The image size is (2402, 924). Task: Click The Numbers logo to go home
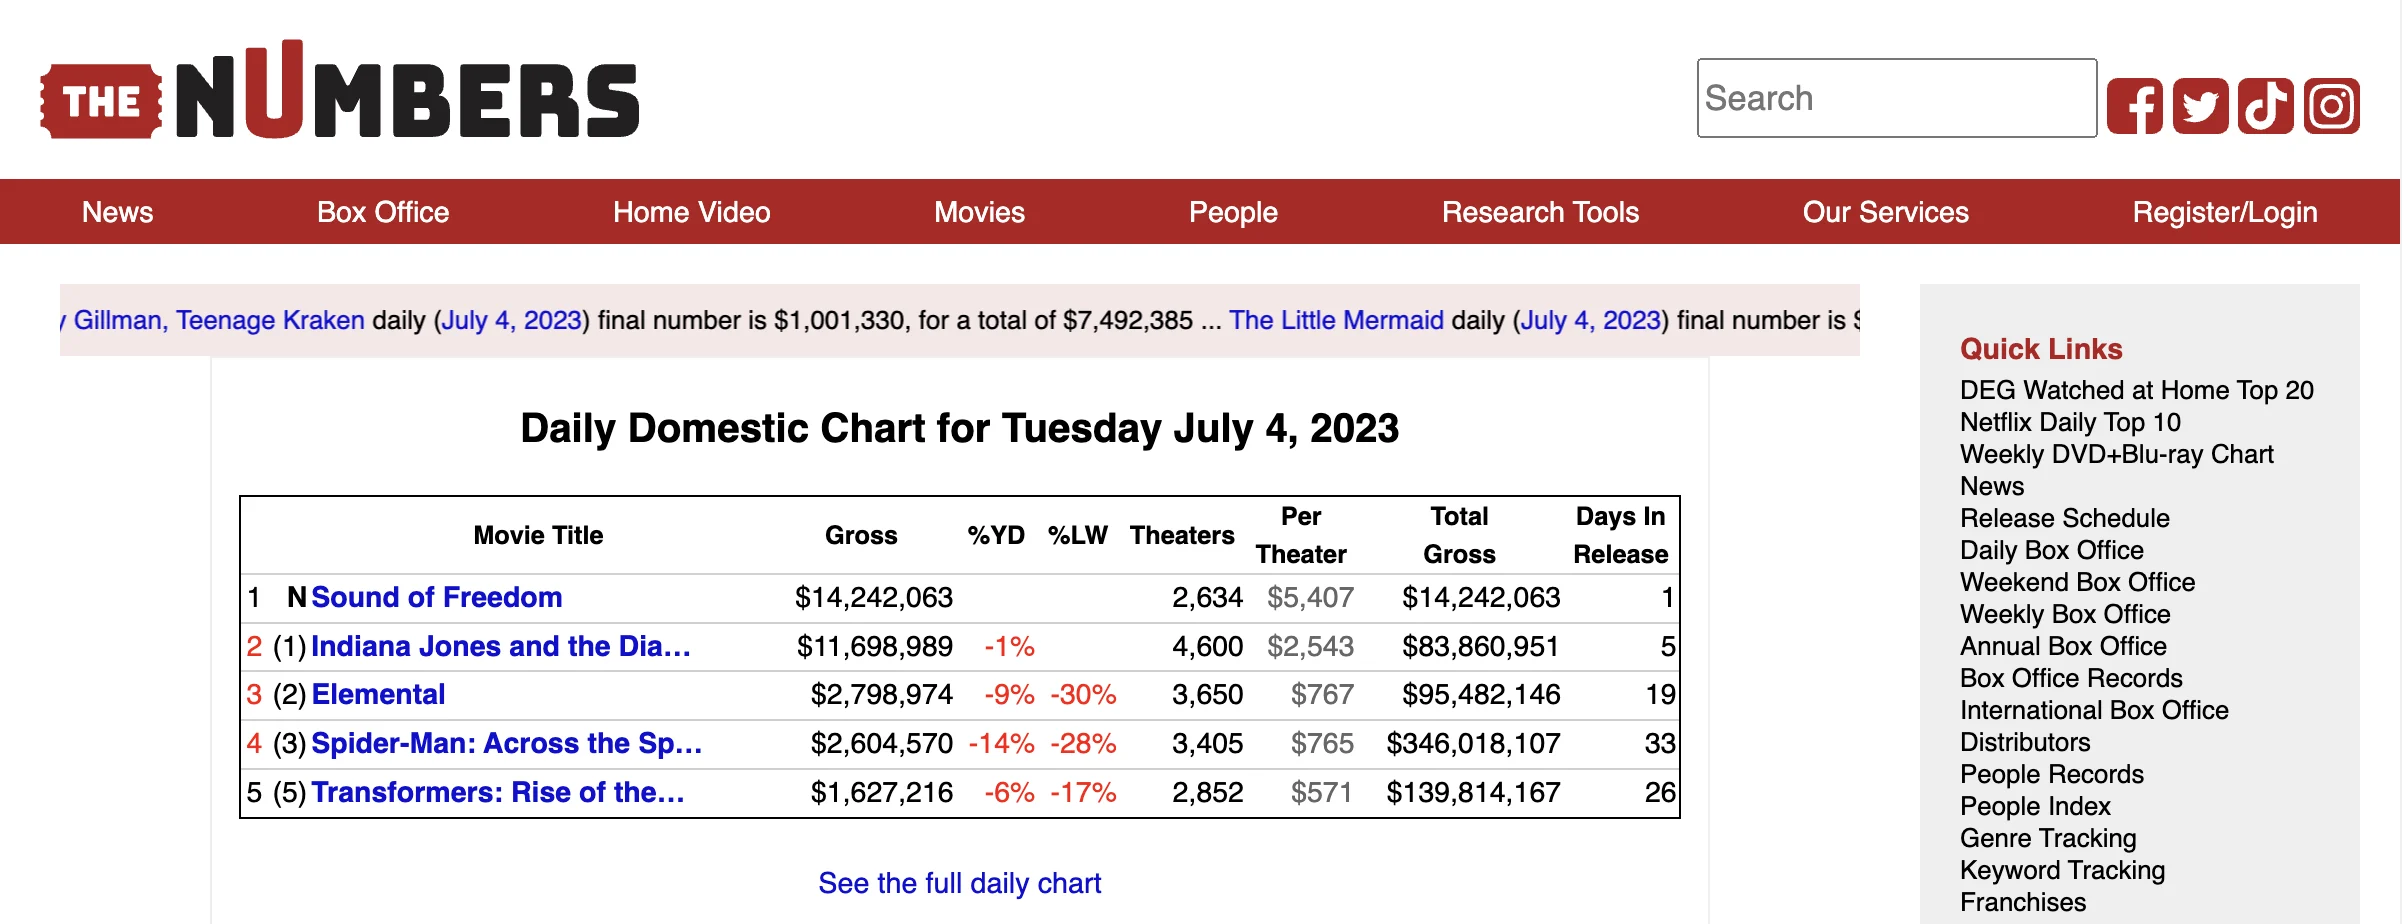[x=340, y=90]
